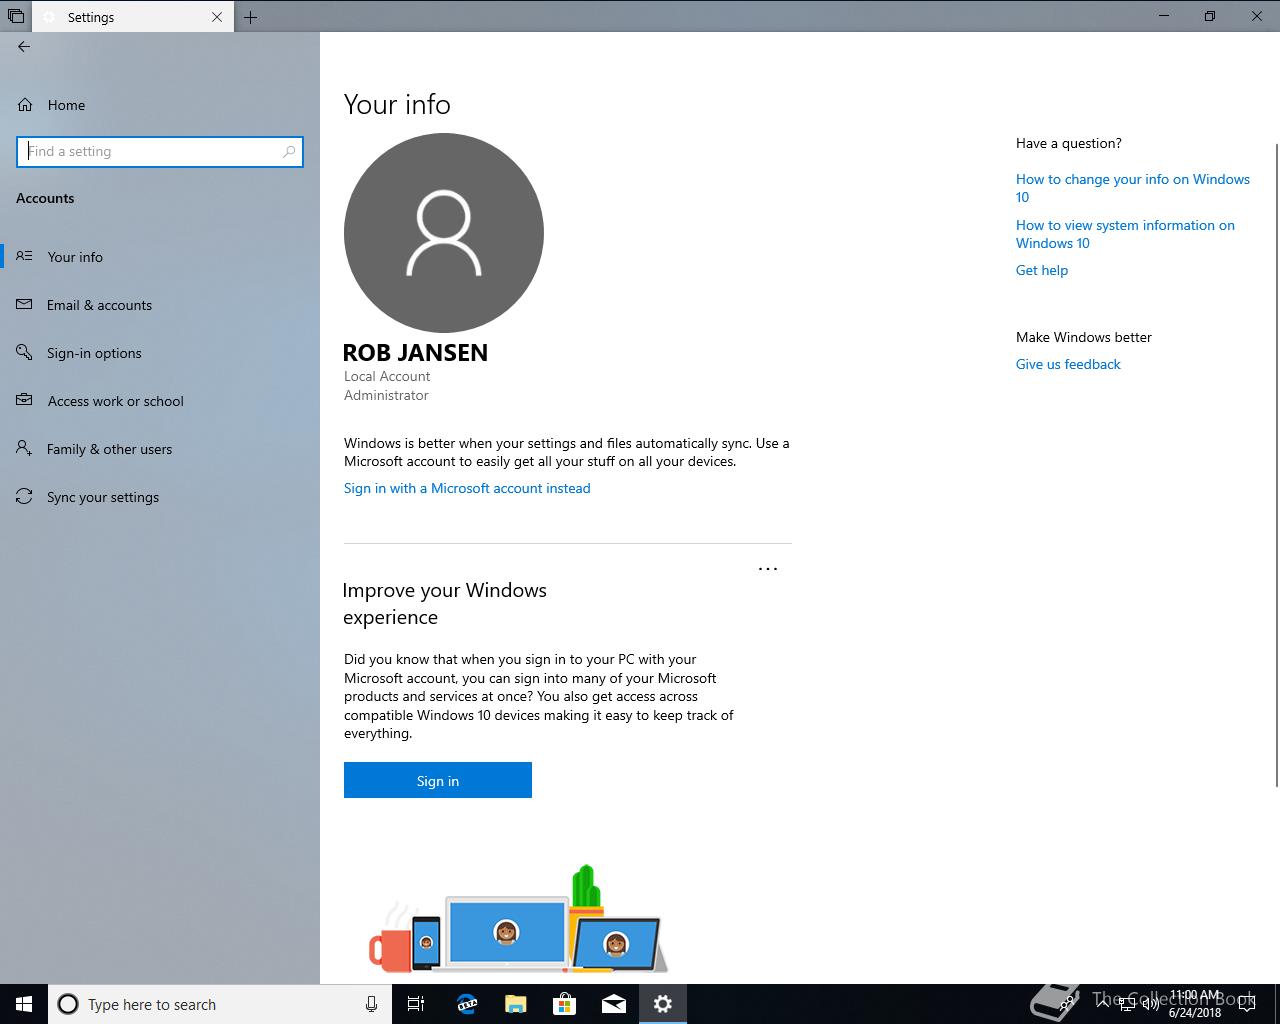The width and height of the screenshot is (1280, 1024).
Task: Click Give us feedback link
Action: (x=1068, y=364)
